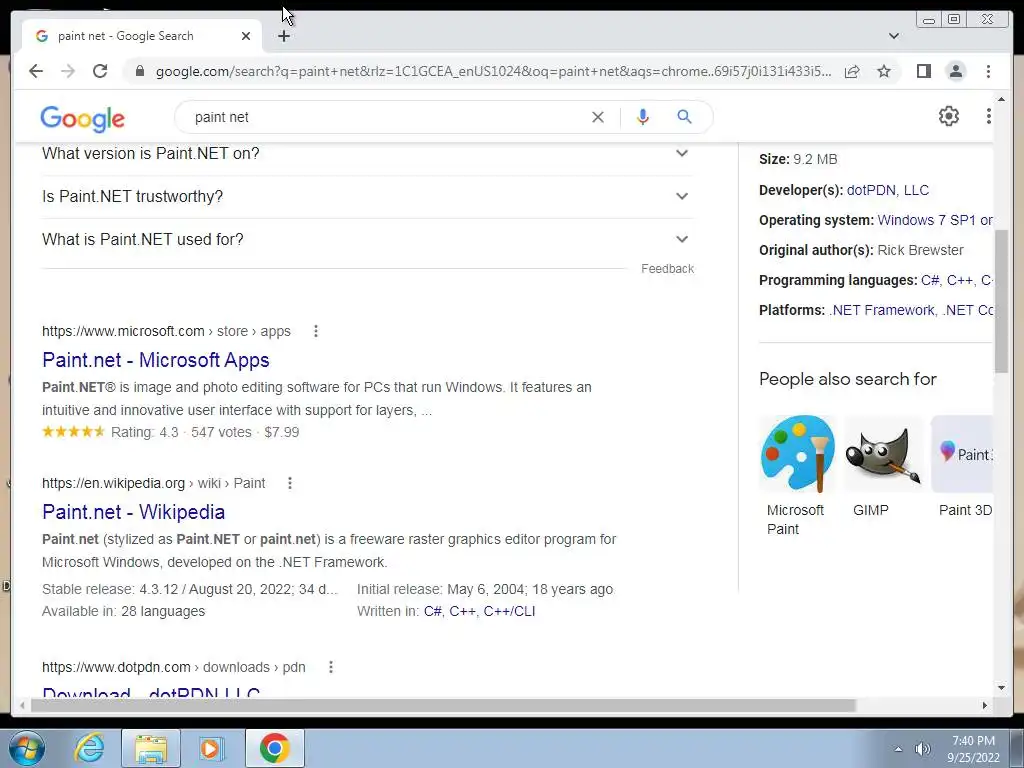Open the Chrome side panel icon

point(923,71)
